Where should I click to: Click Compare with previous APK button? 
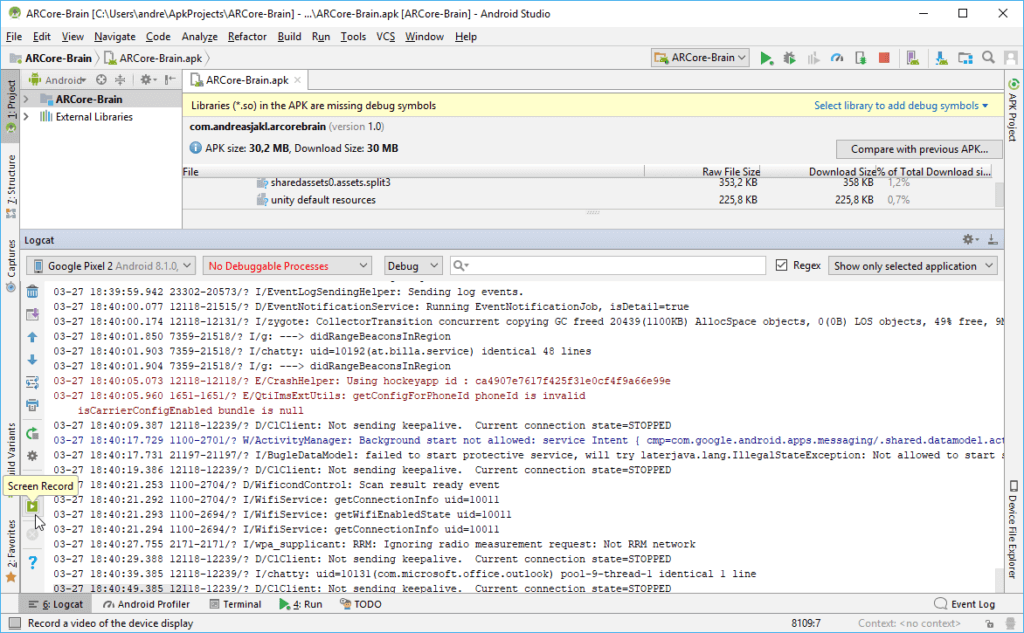(919, 149)
